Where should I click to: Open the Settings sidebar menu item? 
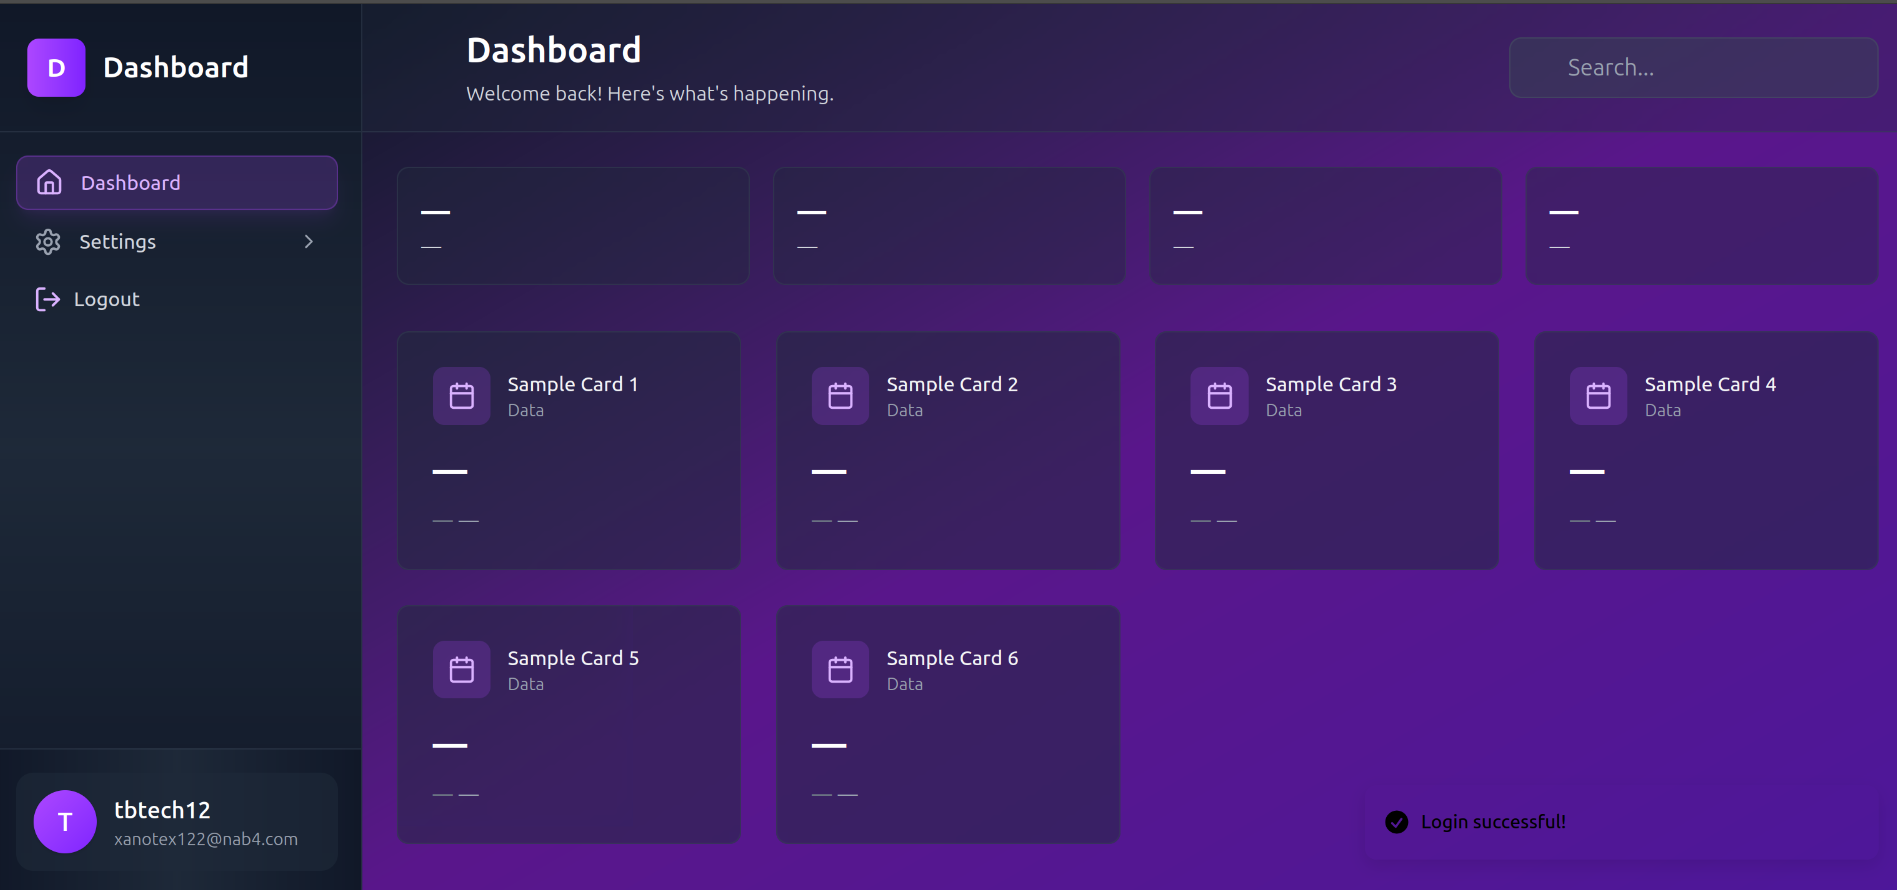click(x=177, y=242)
